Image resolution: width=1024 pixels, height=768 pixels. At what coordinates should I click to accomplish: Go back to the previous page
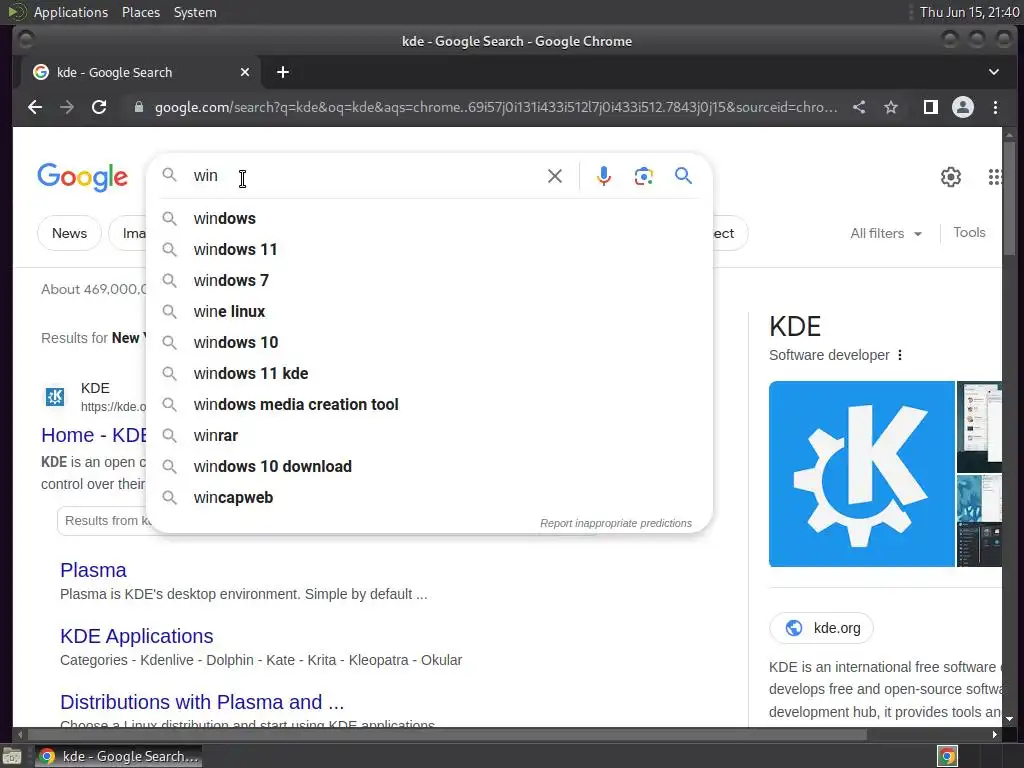tap(35, 107)
